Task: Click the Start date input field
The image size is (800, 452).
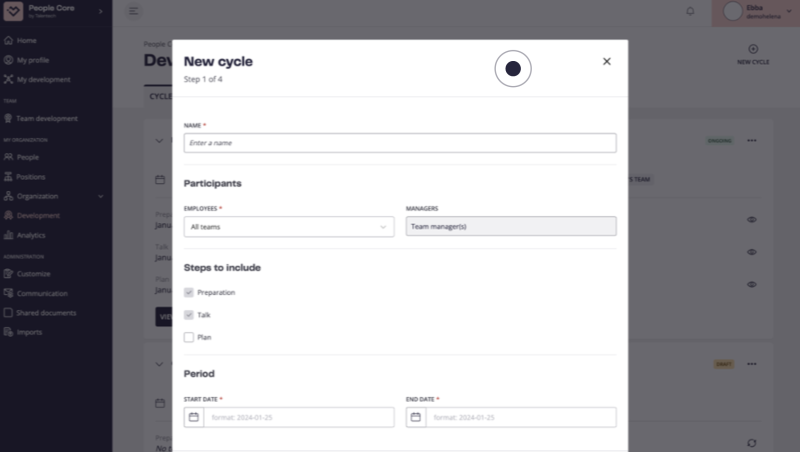Action: coord(299,417)
